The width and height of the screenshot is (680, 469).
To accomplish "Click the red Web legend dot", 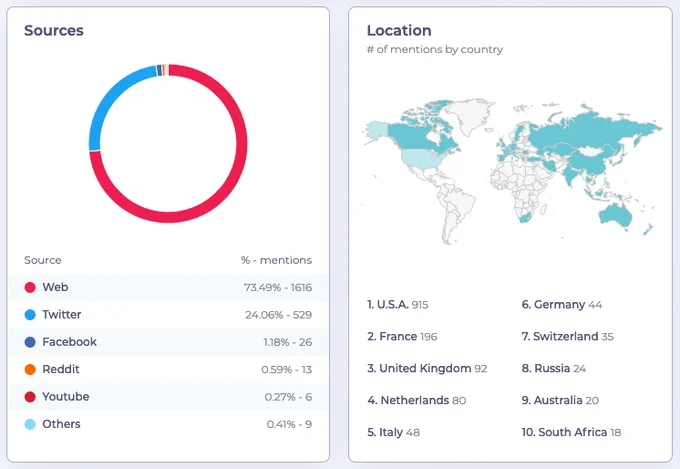I will click(30, 287).
